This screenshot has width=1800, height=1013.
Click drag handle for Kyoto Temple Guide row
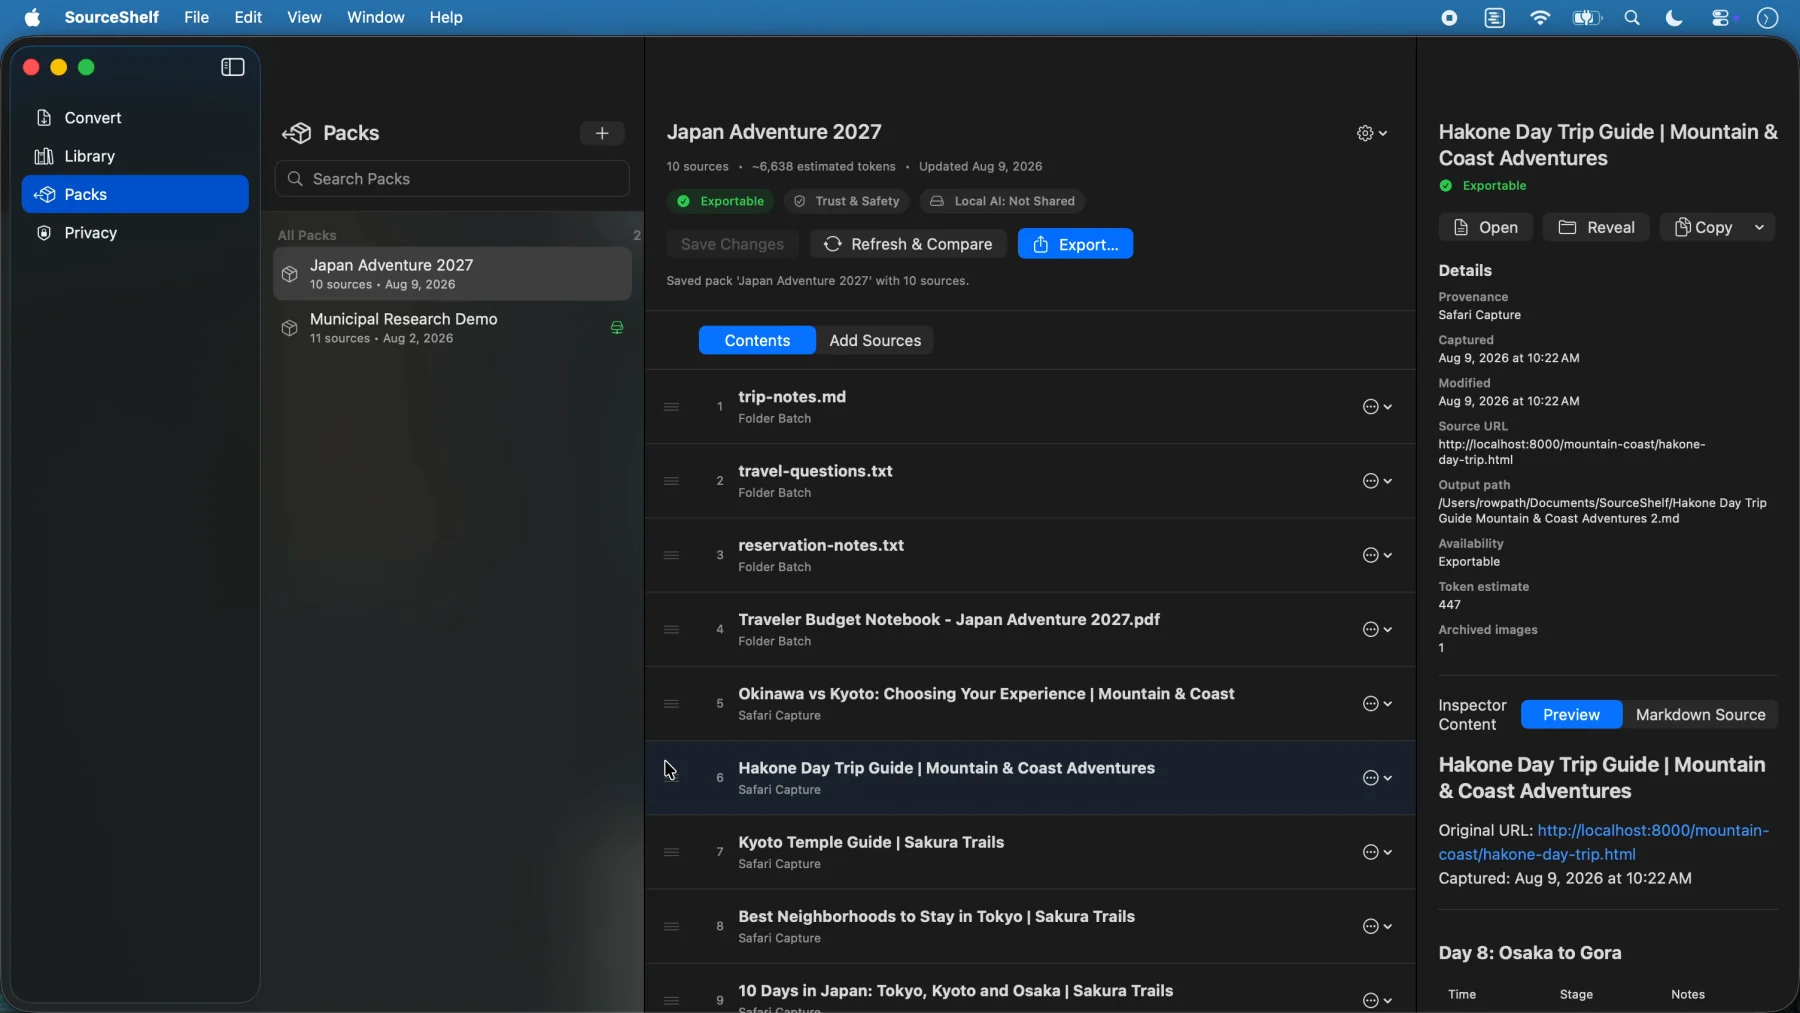(x=671, y=852)
